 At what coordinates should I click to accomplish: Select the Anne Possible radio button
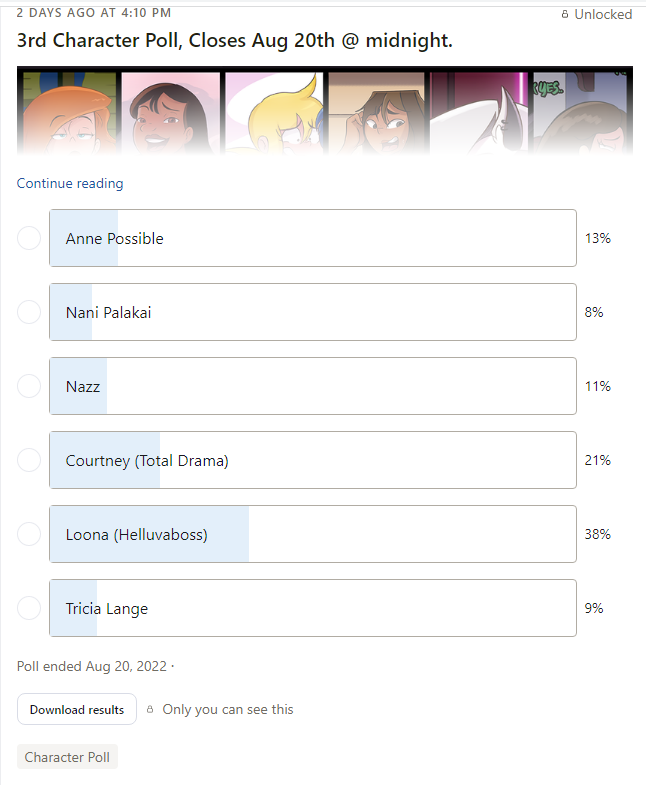pos(29,238)
